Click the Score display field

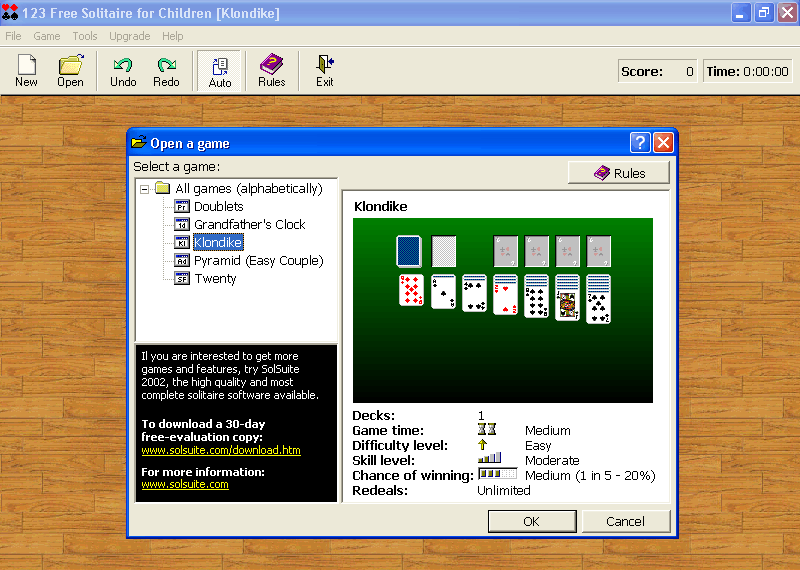(657, 71)
